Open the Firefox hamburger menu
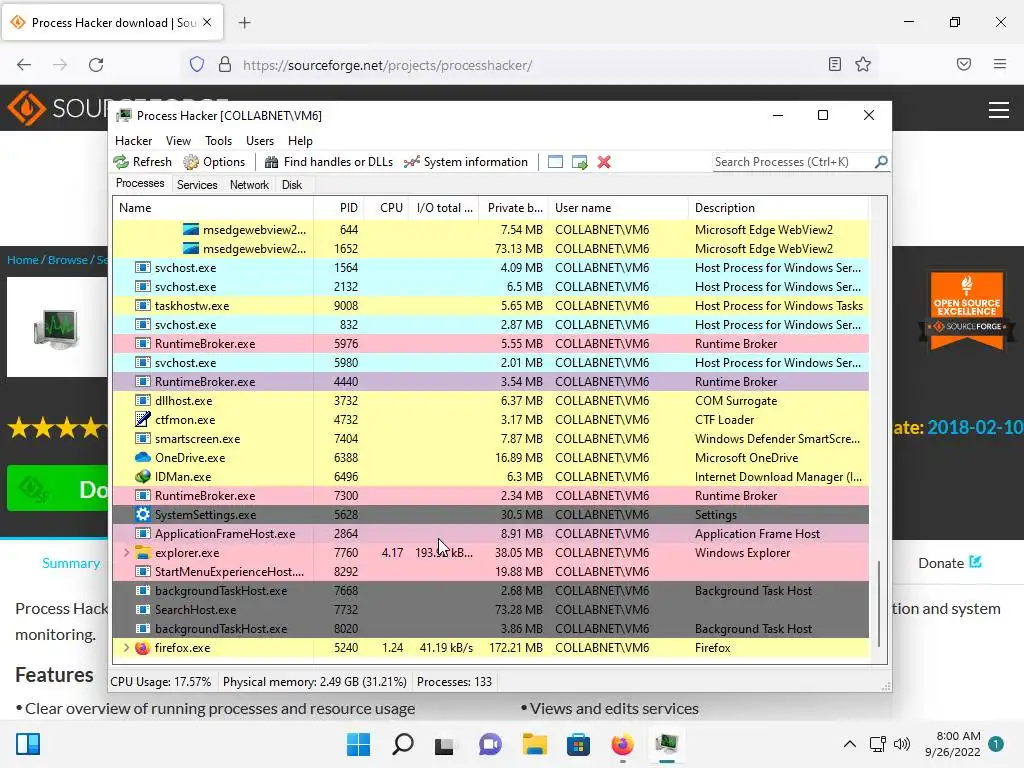 [1000, 64]
